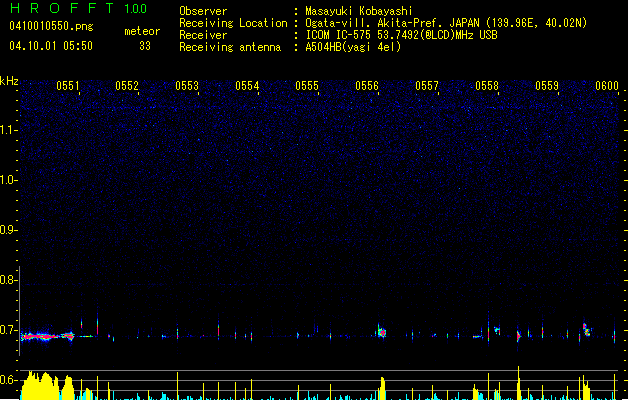The image size is (629, 400).
Task: Click the 0551 time marker
Action: [x=68, y=86]
